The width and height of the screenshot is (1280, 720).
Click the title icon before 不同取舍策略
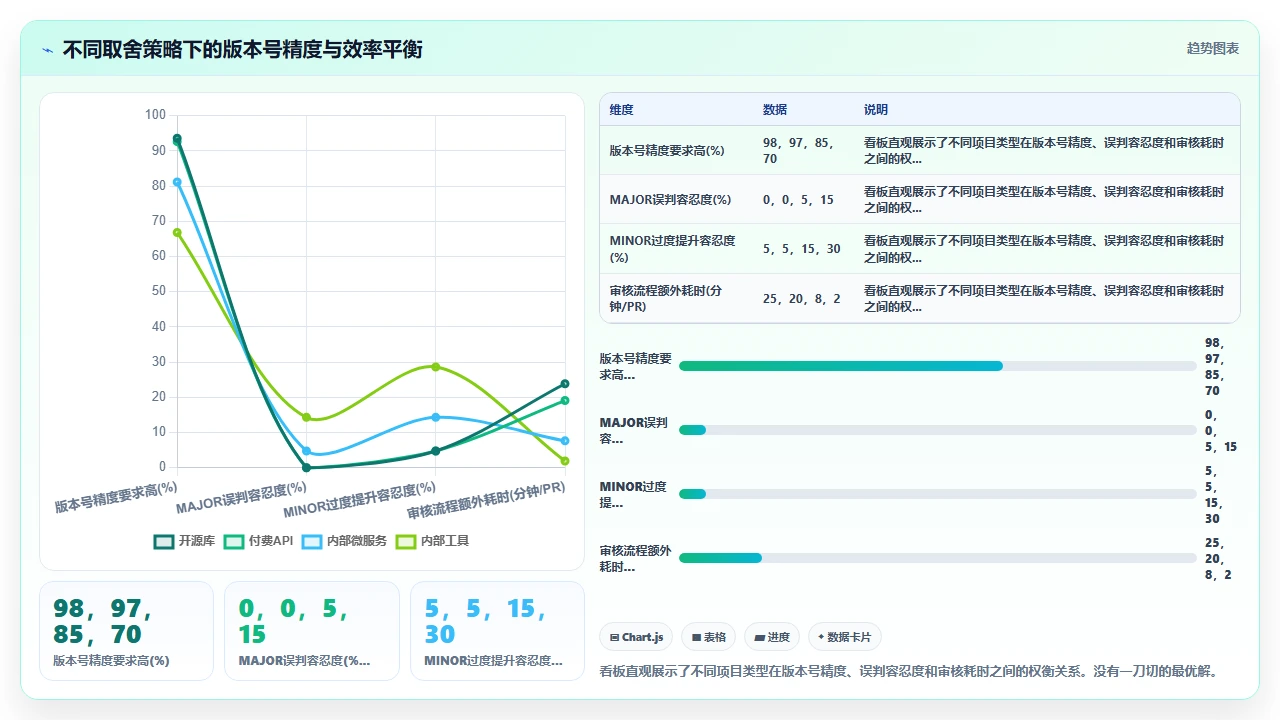(47, 49)
